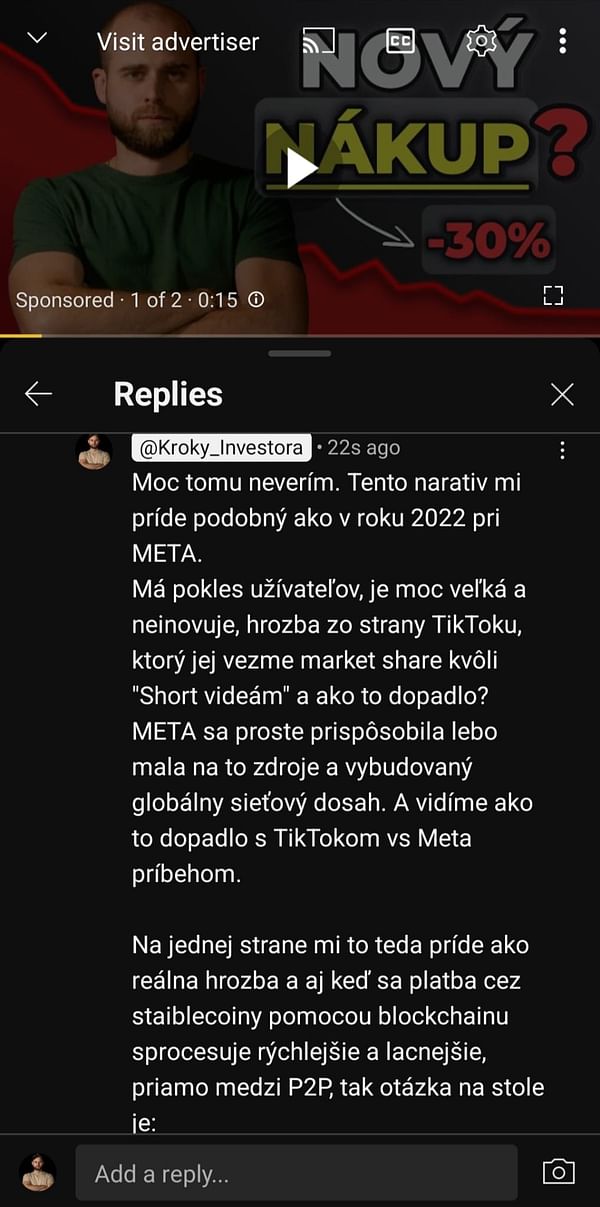Open the @Kroky_Investora channel name
The image size is (600, 1207).
point(222,448)
